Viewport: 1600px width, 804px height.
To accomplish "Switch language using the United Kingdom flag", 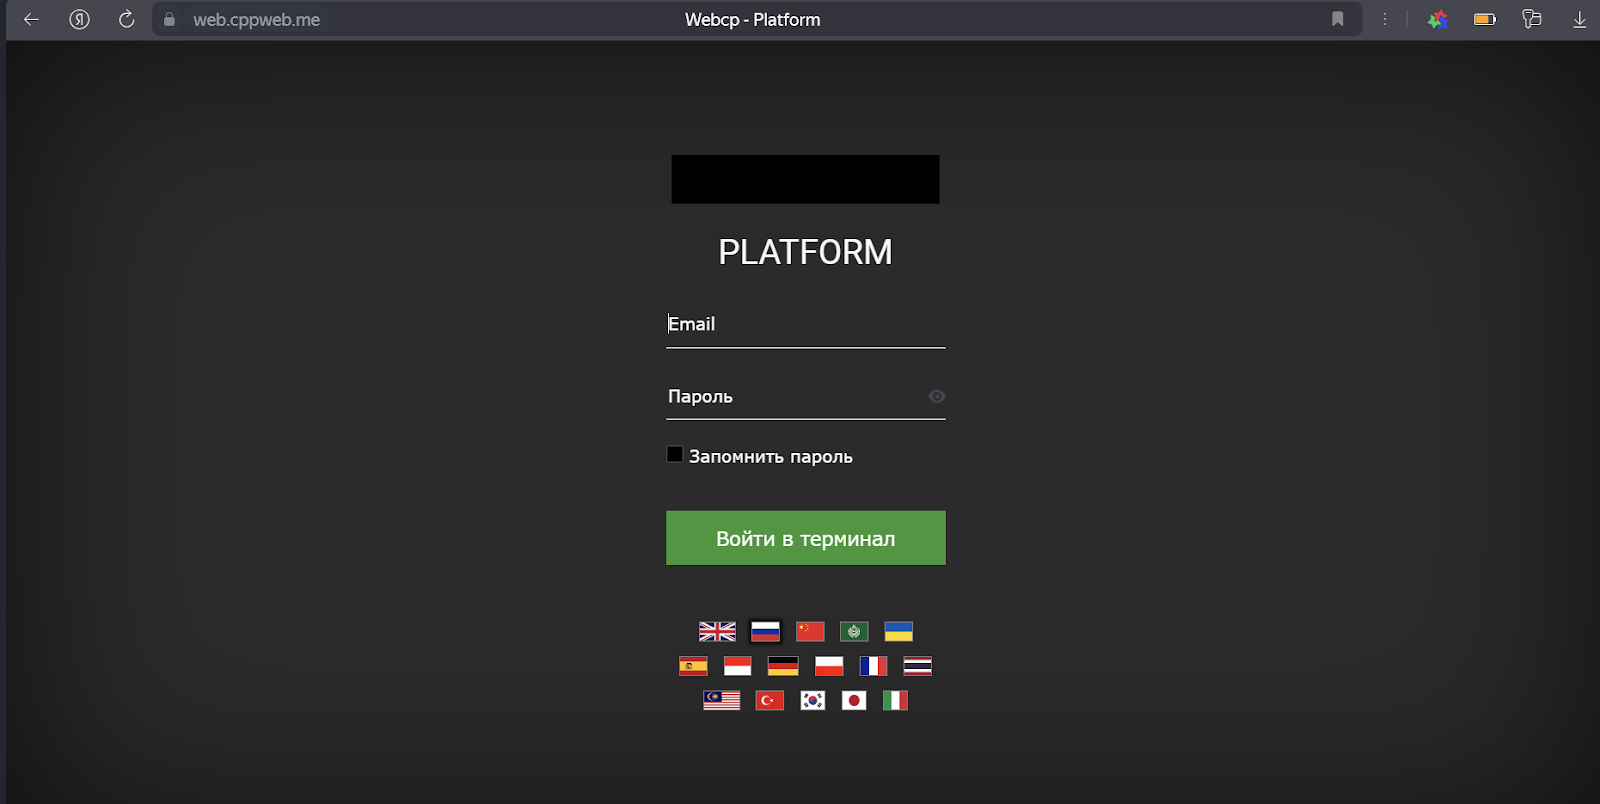I will coord(717,631).
